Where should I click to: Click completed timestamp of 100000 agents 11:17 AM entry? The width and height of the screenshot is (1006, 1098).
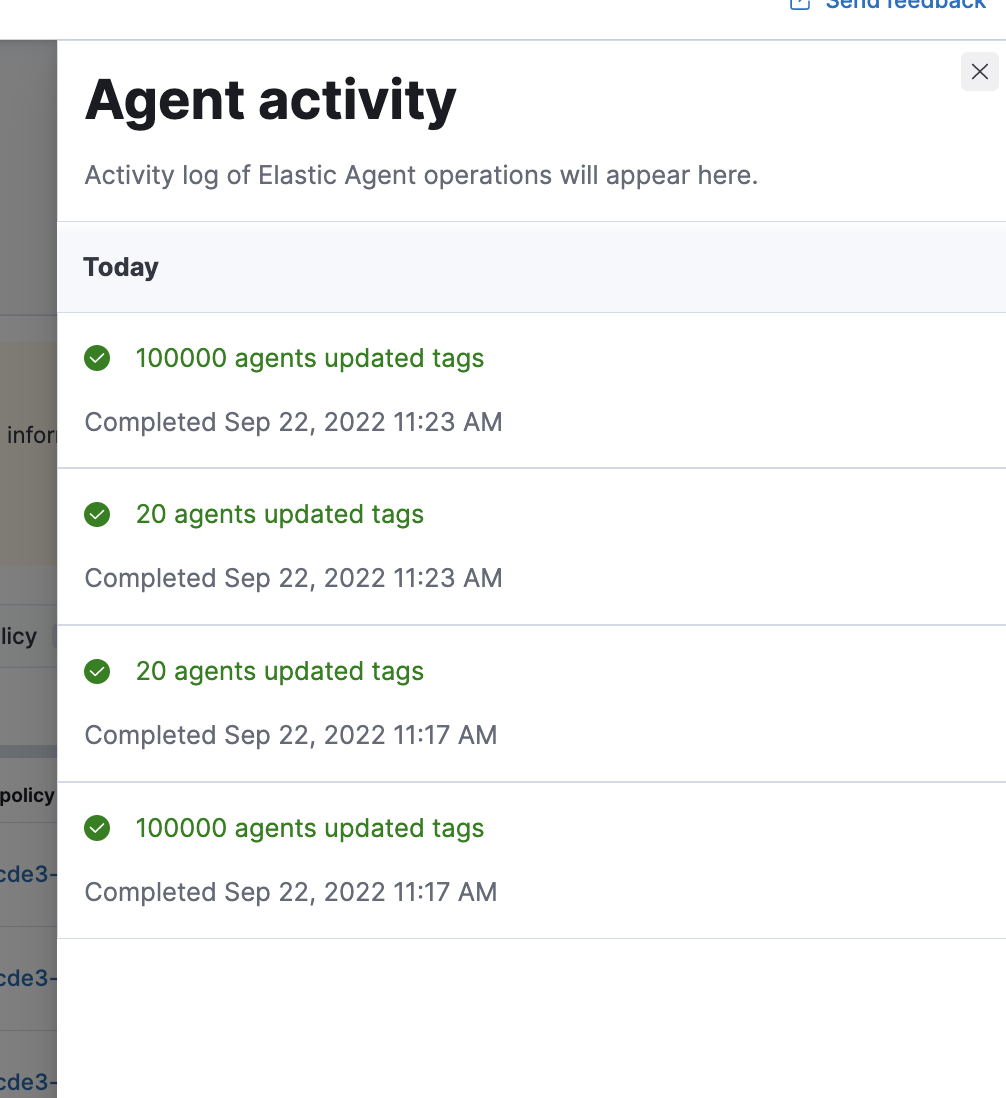(x=290, y=892)
